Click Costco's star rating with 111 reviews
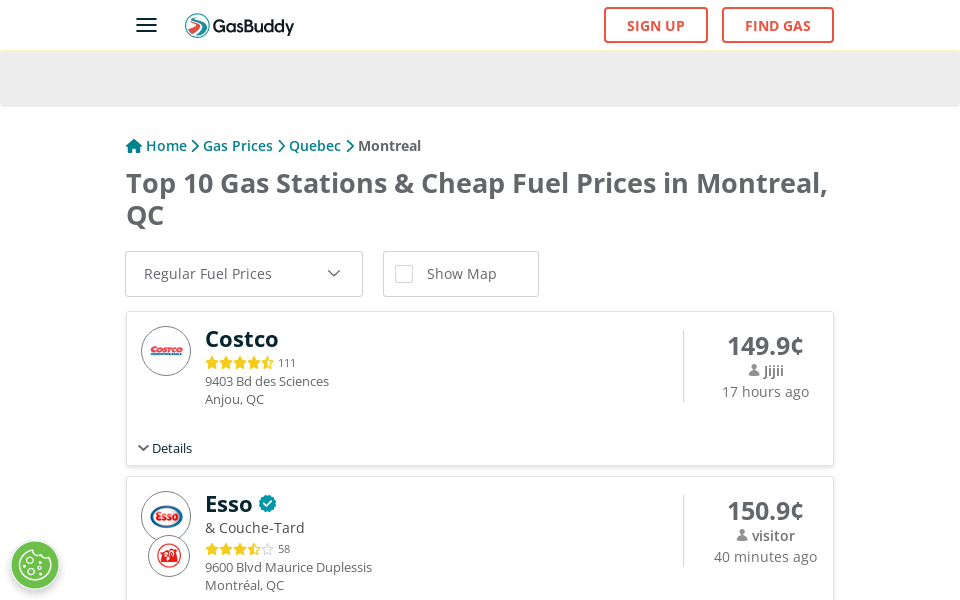Viewport: 960px width, 600px height. (x=240, y=362)
